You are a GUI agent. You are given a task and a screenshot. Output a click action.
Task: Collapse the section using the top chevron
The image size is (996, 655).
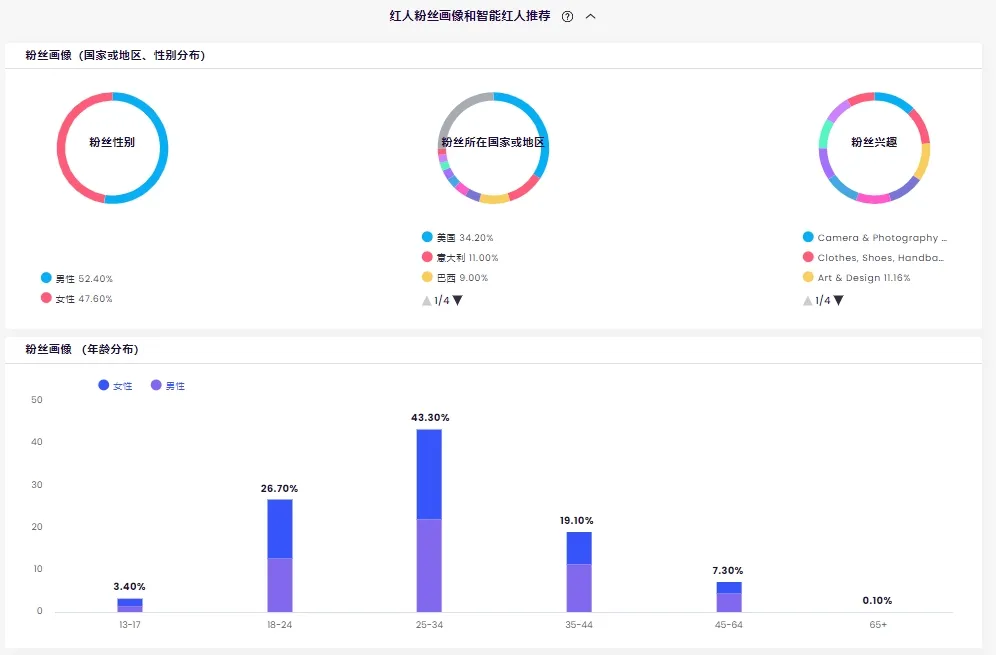pos(590,17)
